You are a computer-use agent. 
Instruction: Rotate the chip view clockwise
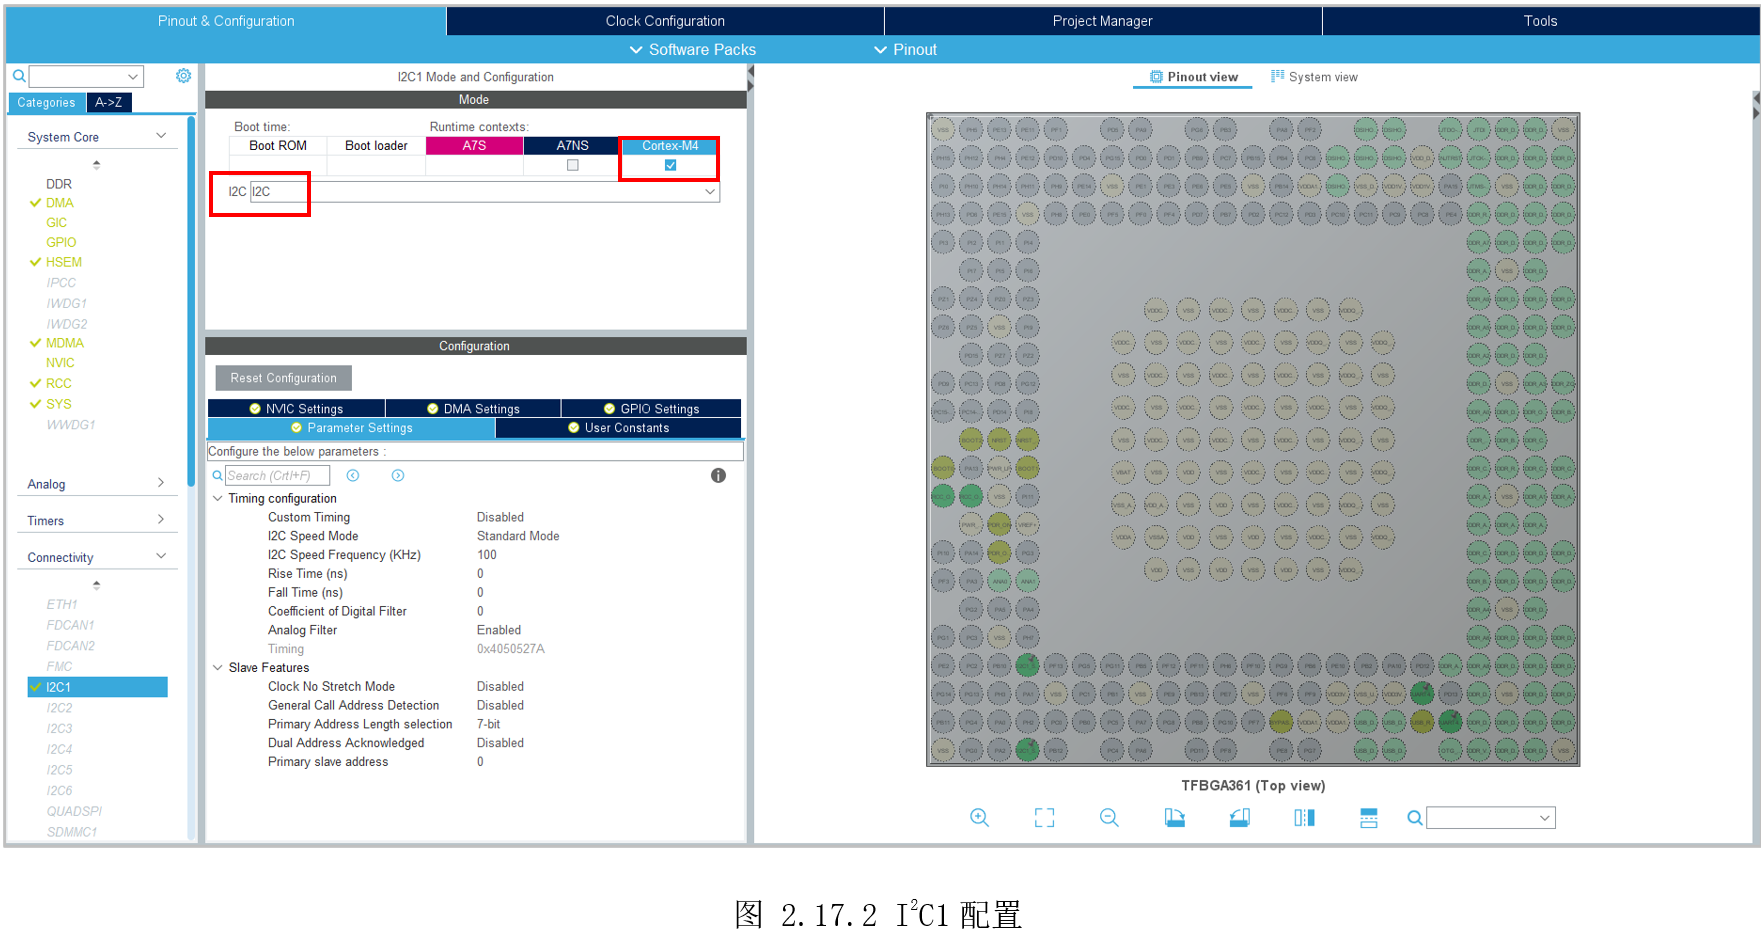1174,817
